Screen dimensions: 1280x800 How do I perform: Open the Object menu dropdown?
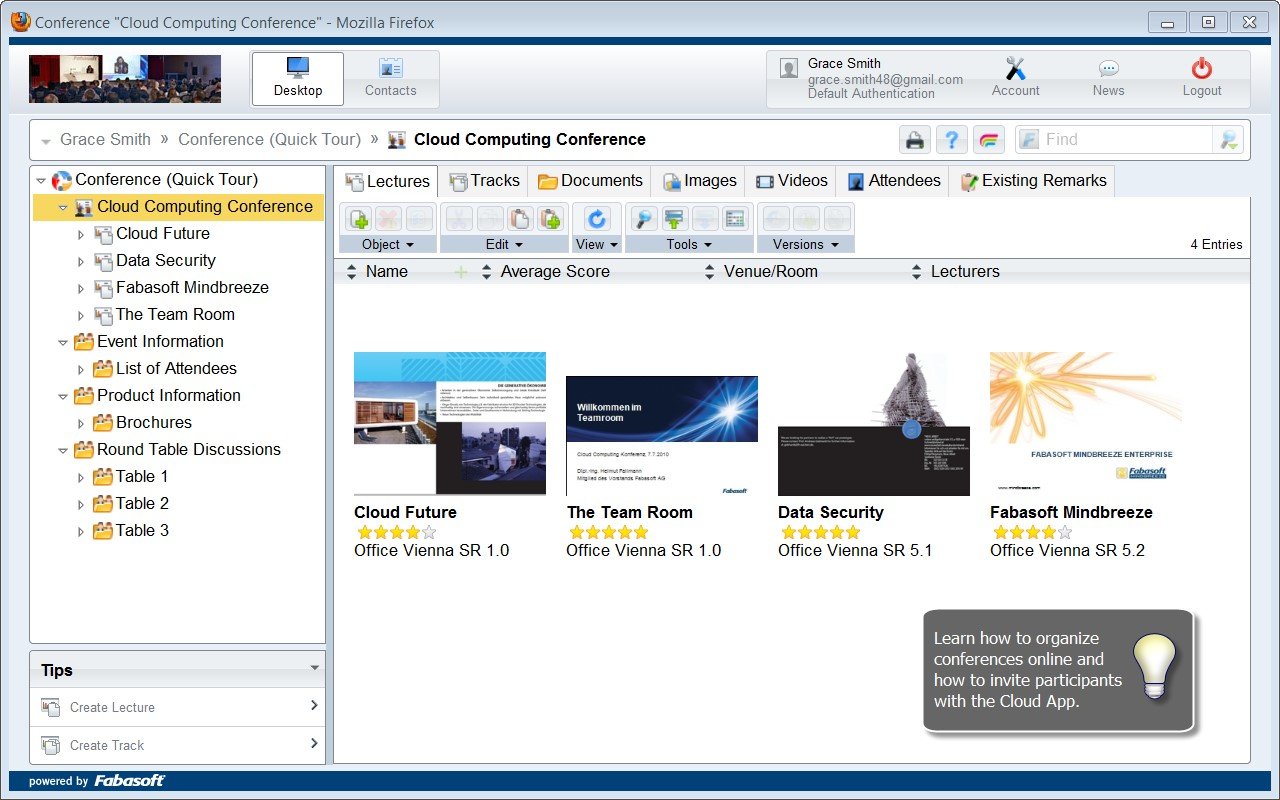click(388, 244)
